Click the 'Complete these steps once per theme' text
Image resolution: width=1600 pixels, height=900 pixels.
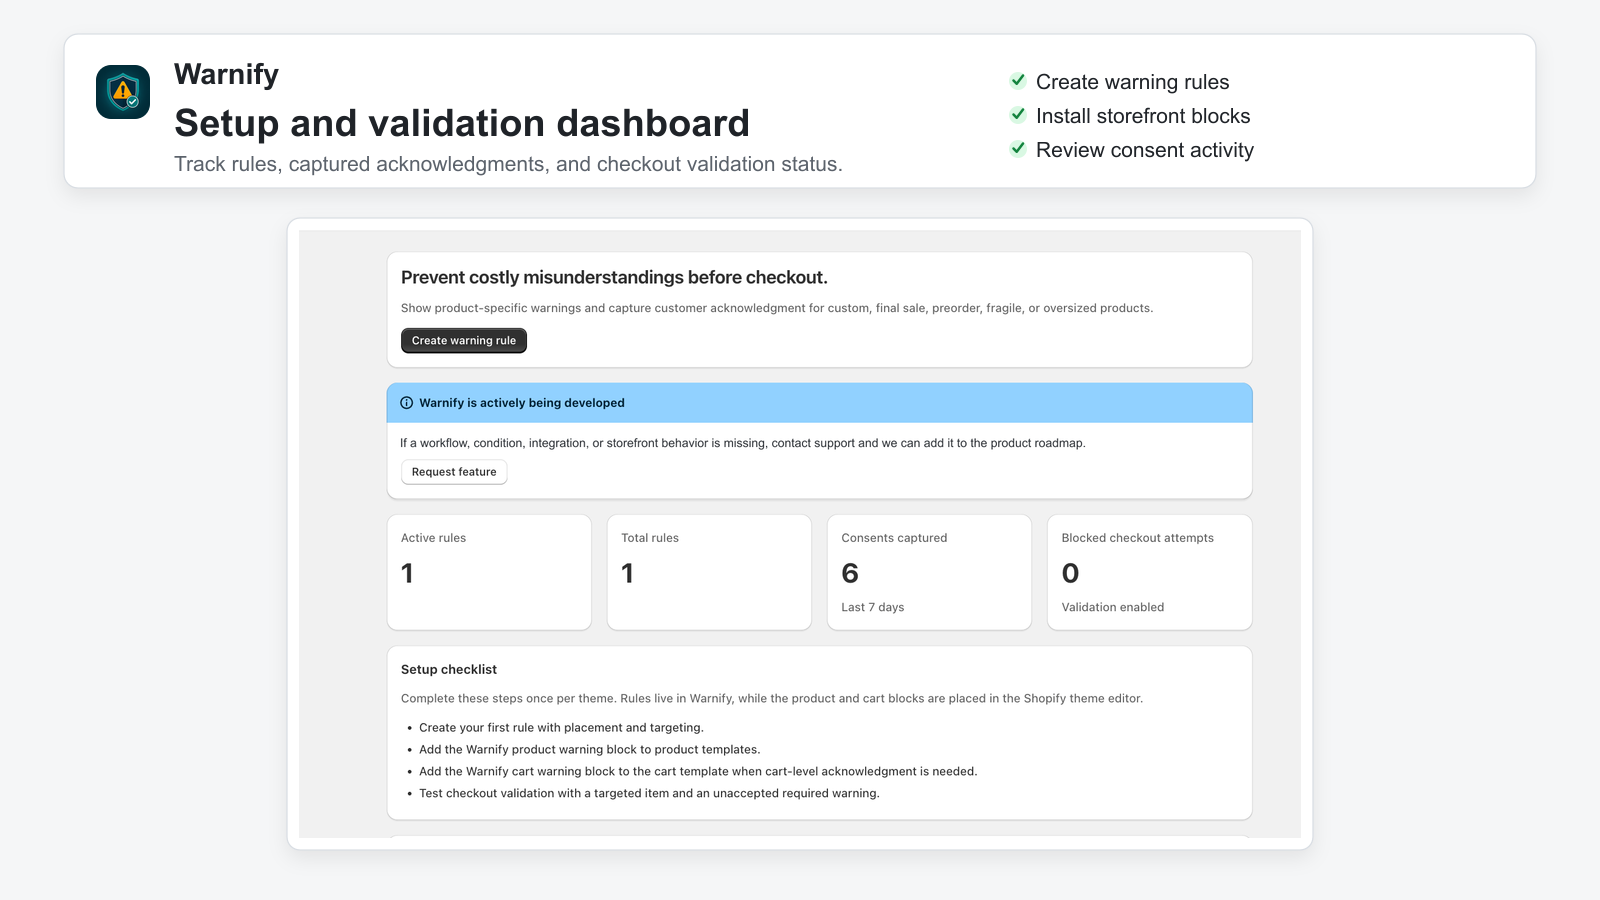[772, 699]
